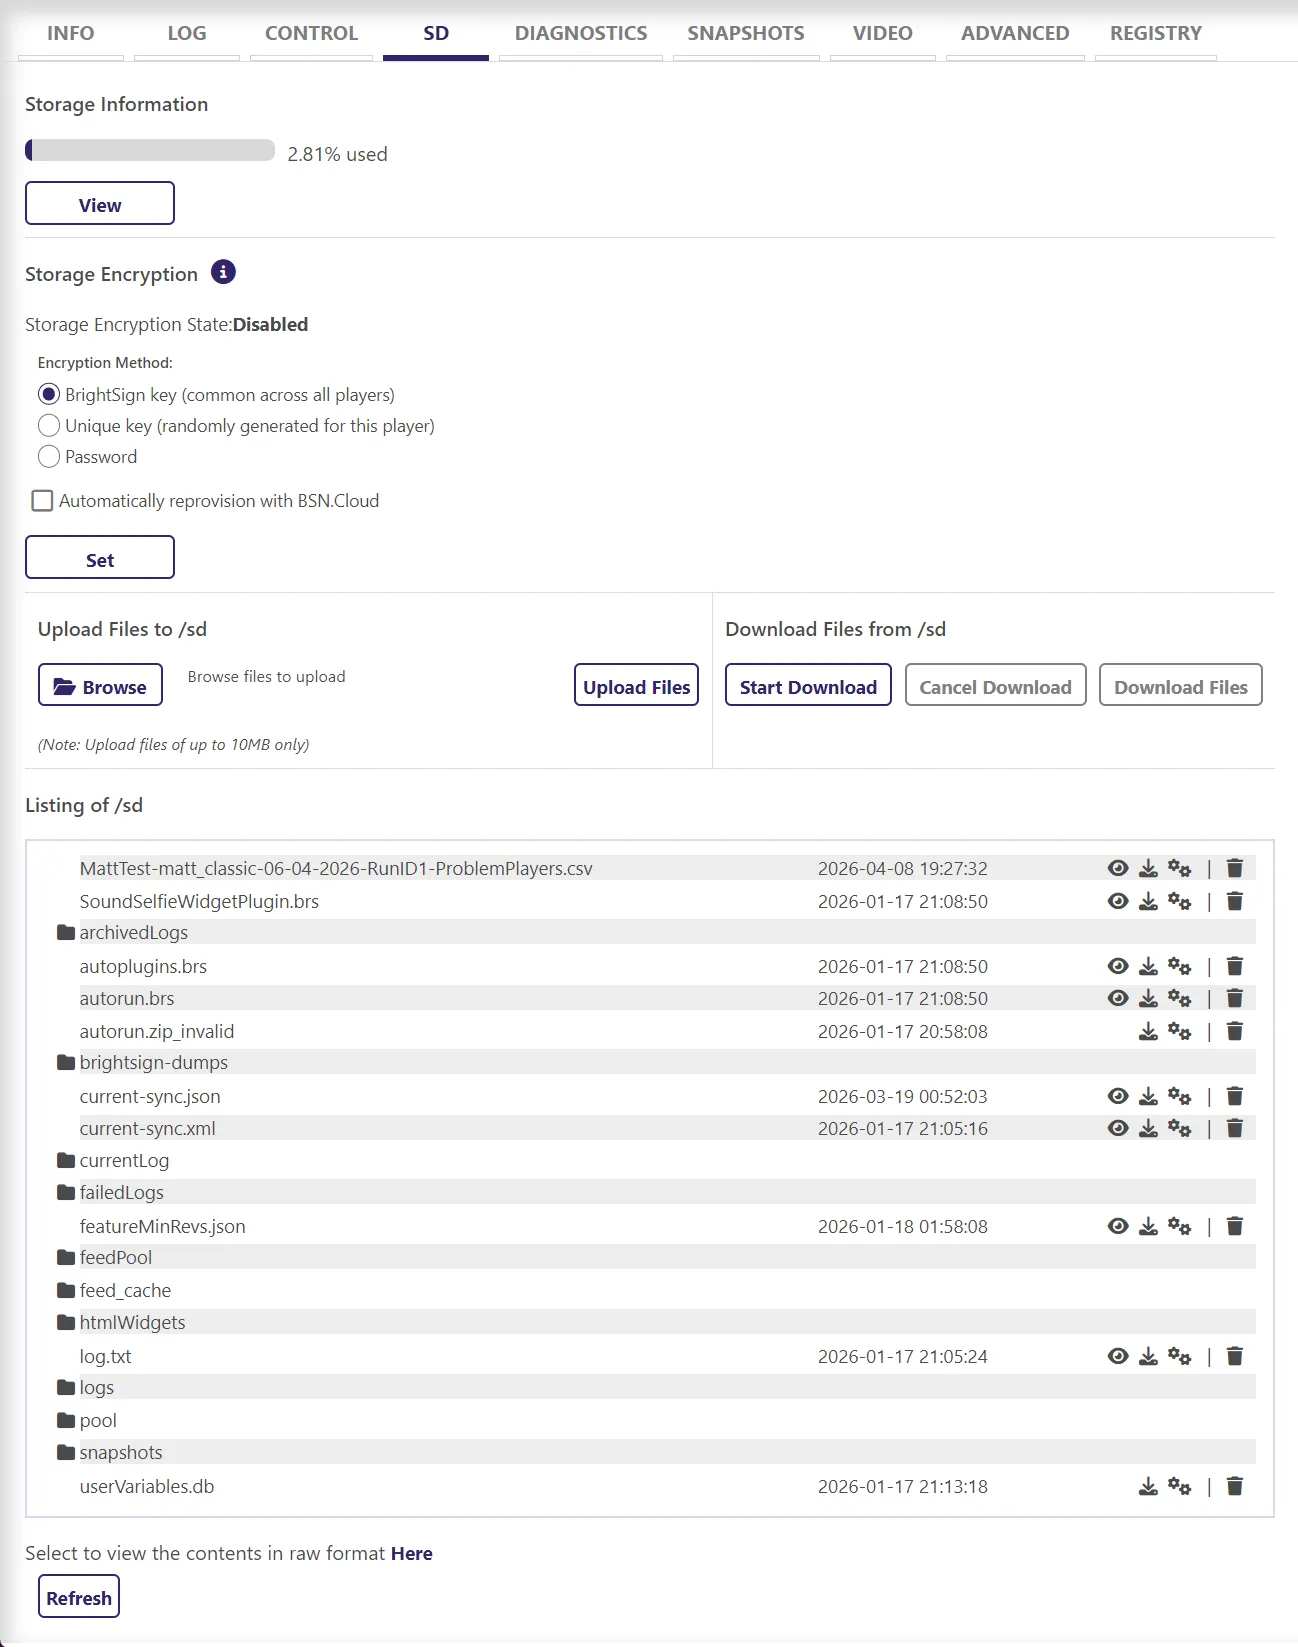Click the Storage Encryption info icon
Image resolution: width=1298 pixels, height=1647 pixels.
tap(224, 272)
